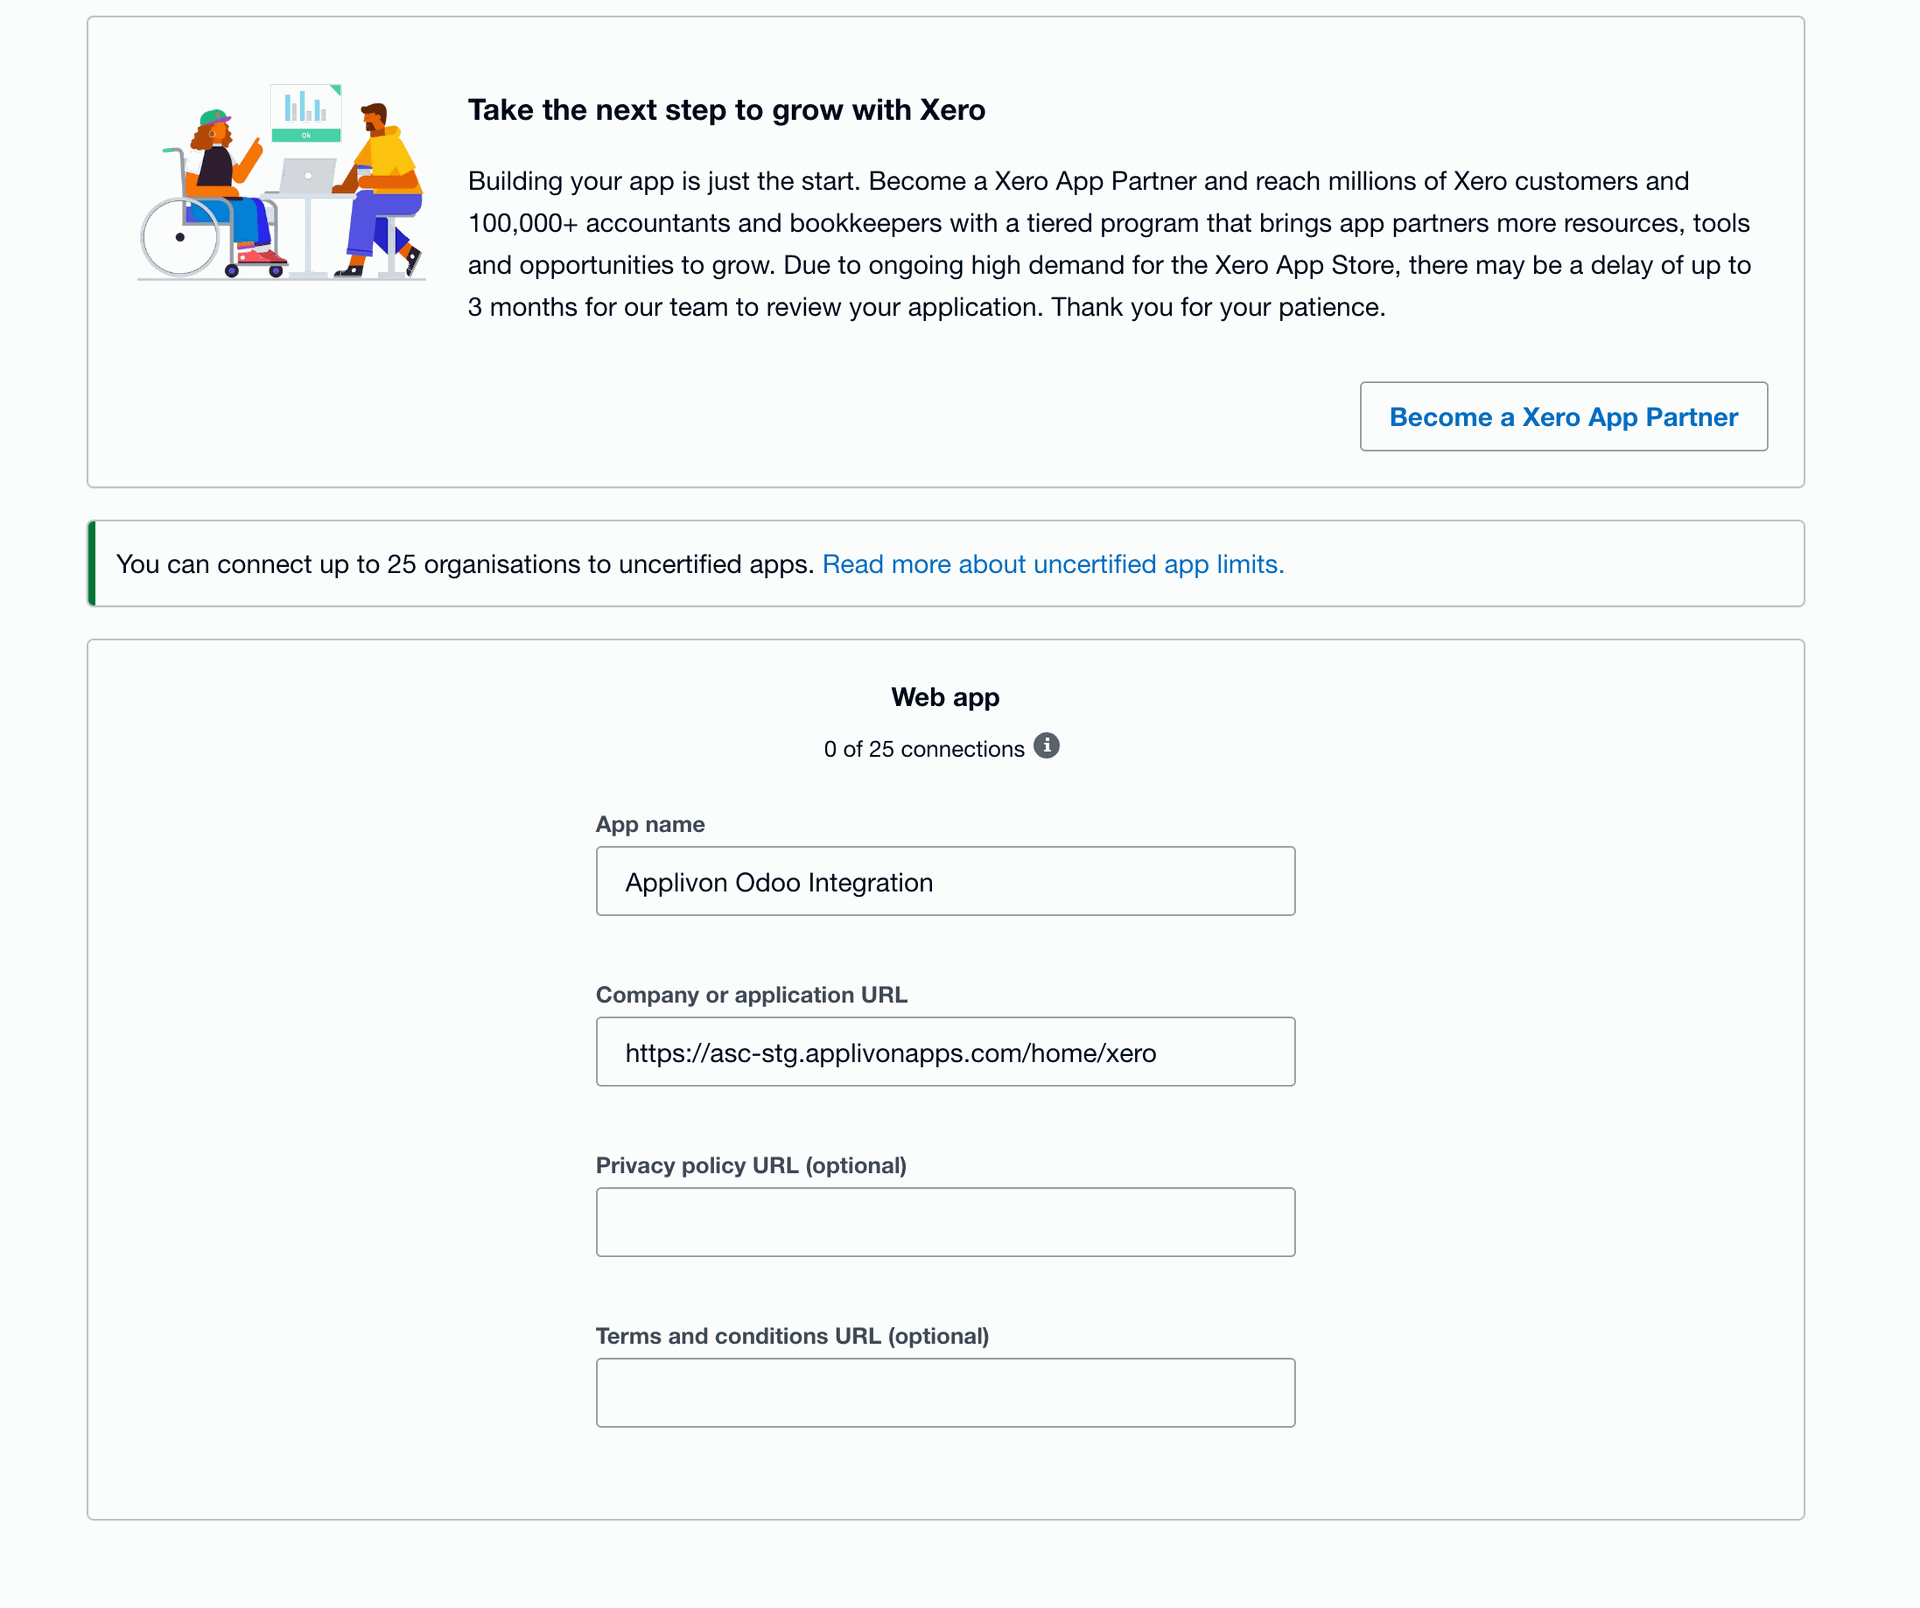The image size is (1920, 1608).
Task: Click the laptop in the illustration
Action: pyautogui.click(x=307, y=176)
